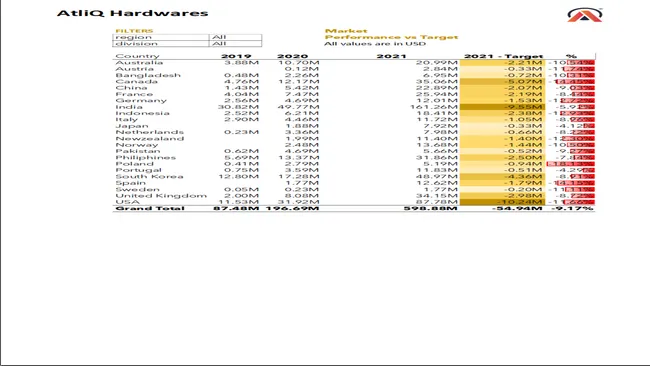
Task: Click the Grand Total row label
Action: [150, 208]
